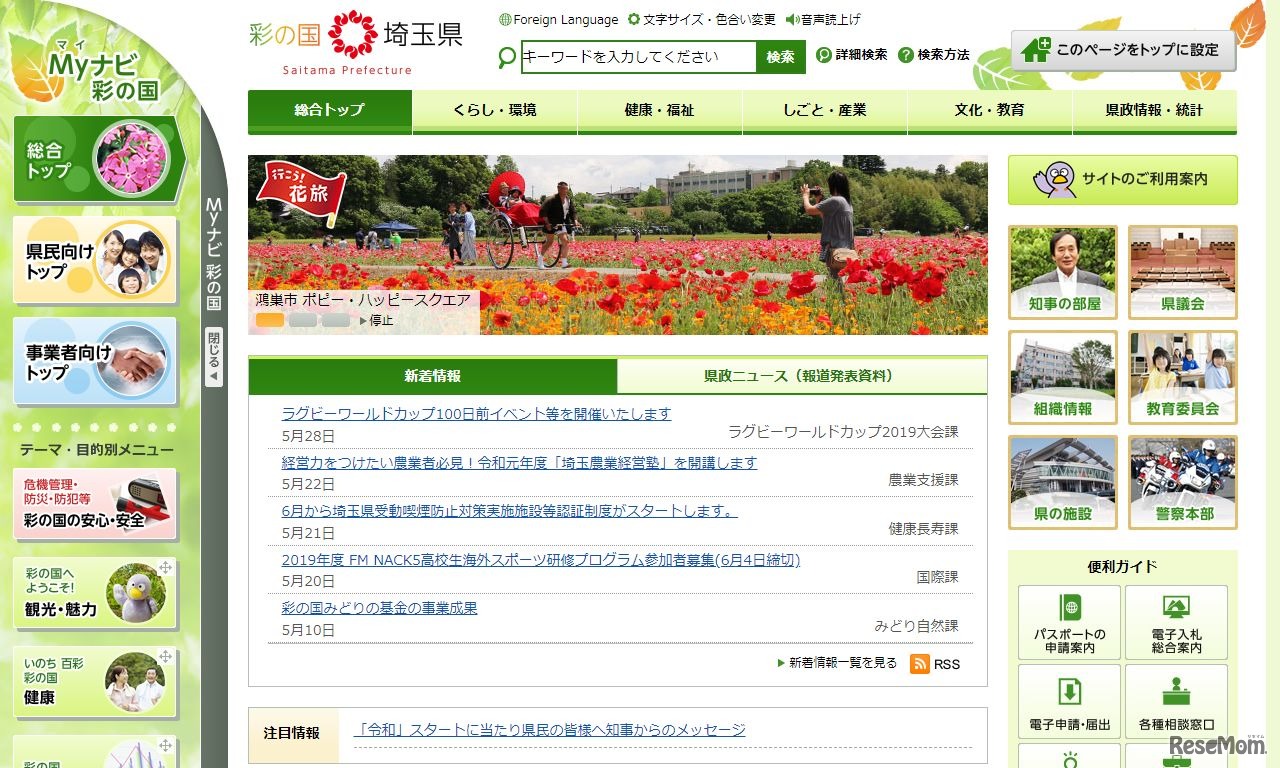Open the 総合トップ navigation tab

coord(330,111)
